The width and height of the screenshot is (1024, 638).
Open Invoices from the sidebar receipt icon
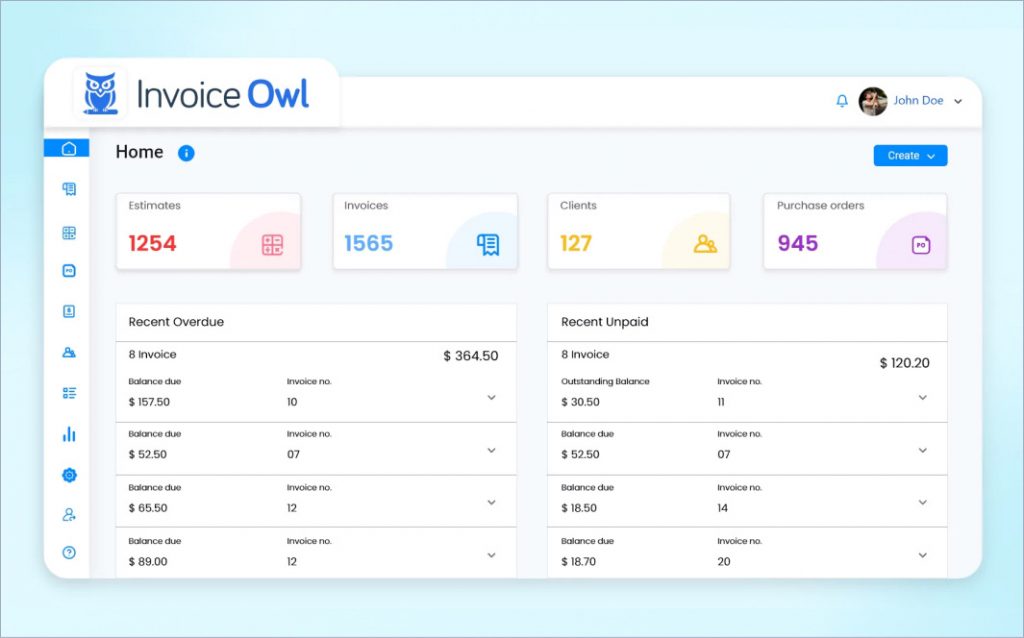click(x=69, y=189)
